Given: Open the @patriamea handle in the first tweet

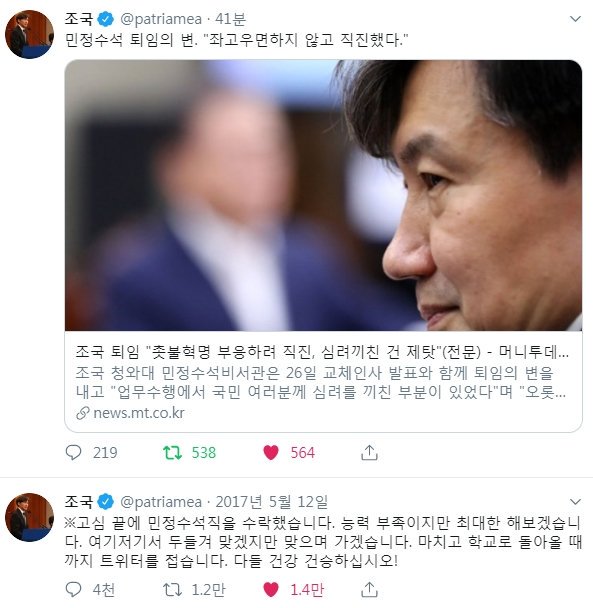Looking at the screenshot, I should click(x=161, y=19).
